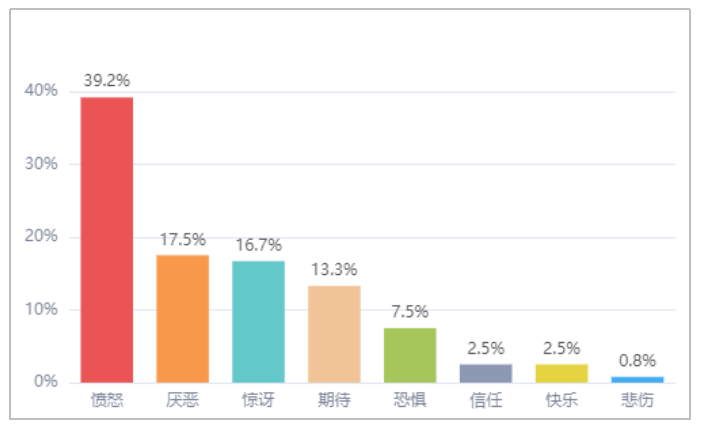Image resolution: width=702 pixels, height=425 pixels.
Task: Click the 17.5% value label
Action: pyautogui.click(x=183, y=239)
